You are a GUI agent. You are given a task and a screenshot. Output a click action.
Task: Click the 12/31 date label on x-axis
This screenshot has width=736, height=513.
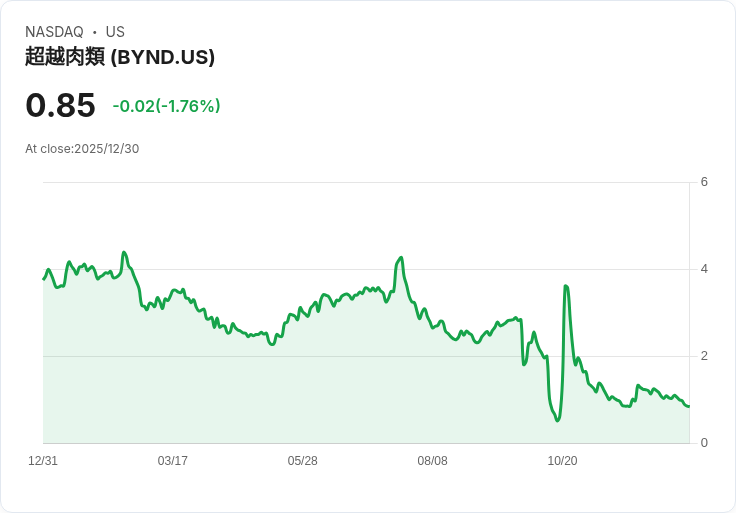43,461
